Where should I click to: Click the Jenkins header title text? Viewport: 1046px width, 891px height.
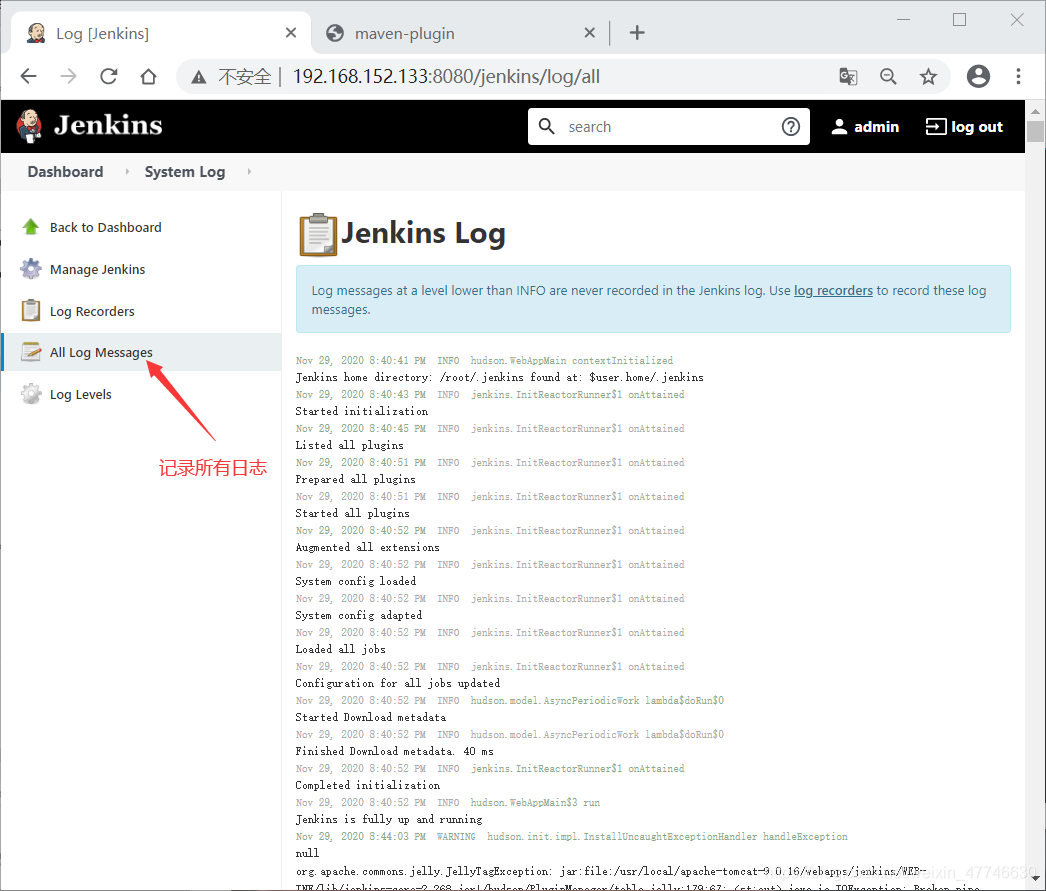pyautogui.click(x=108, y=125)
